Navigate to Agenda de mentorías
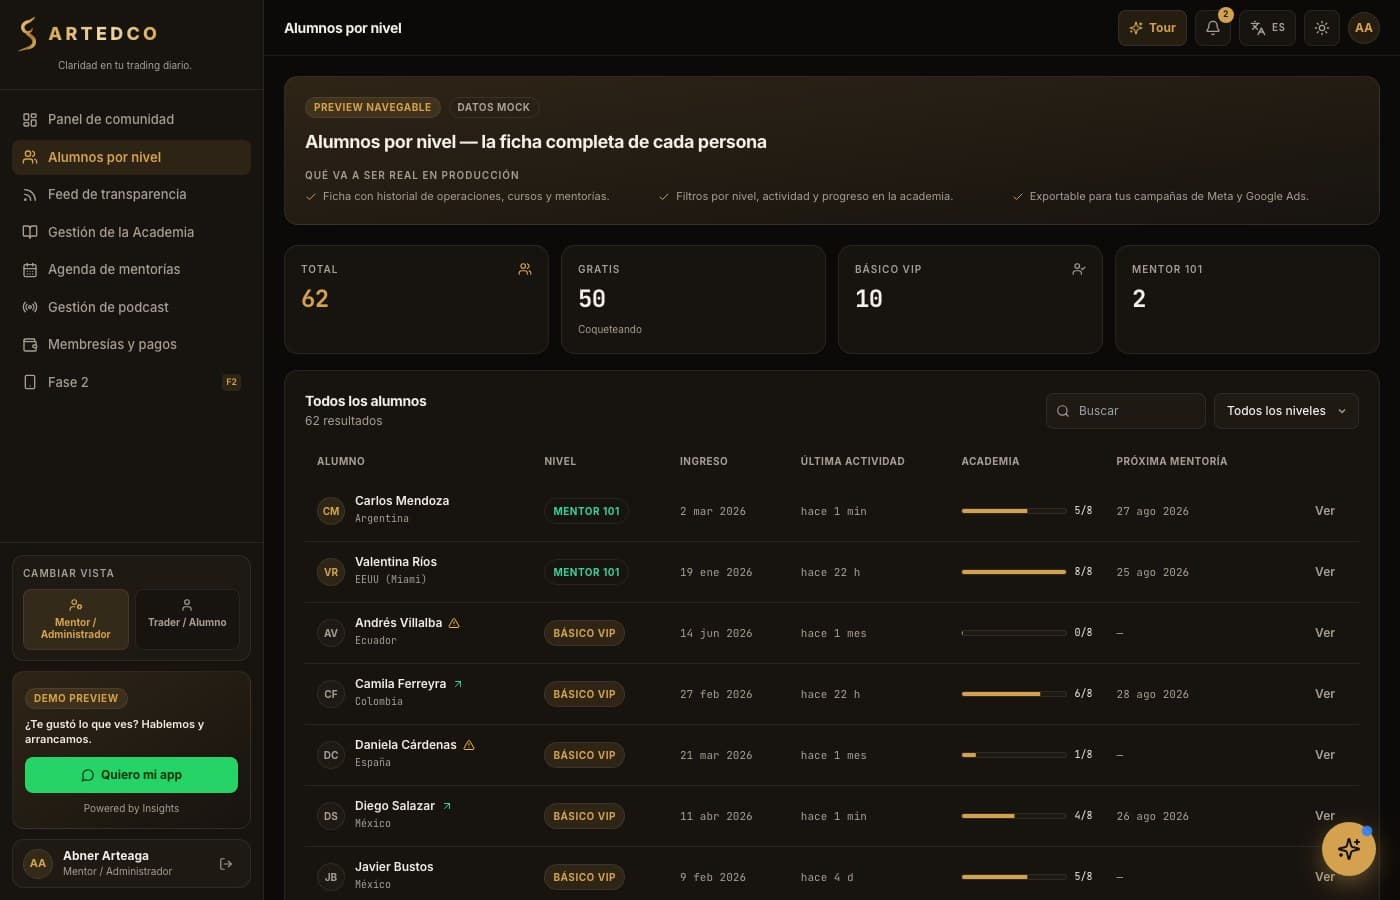Viewport: 1400px width, 900px height. [131, 270]
